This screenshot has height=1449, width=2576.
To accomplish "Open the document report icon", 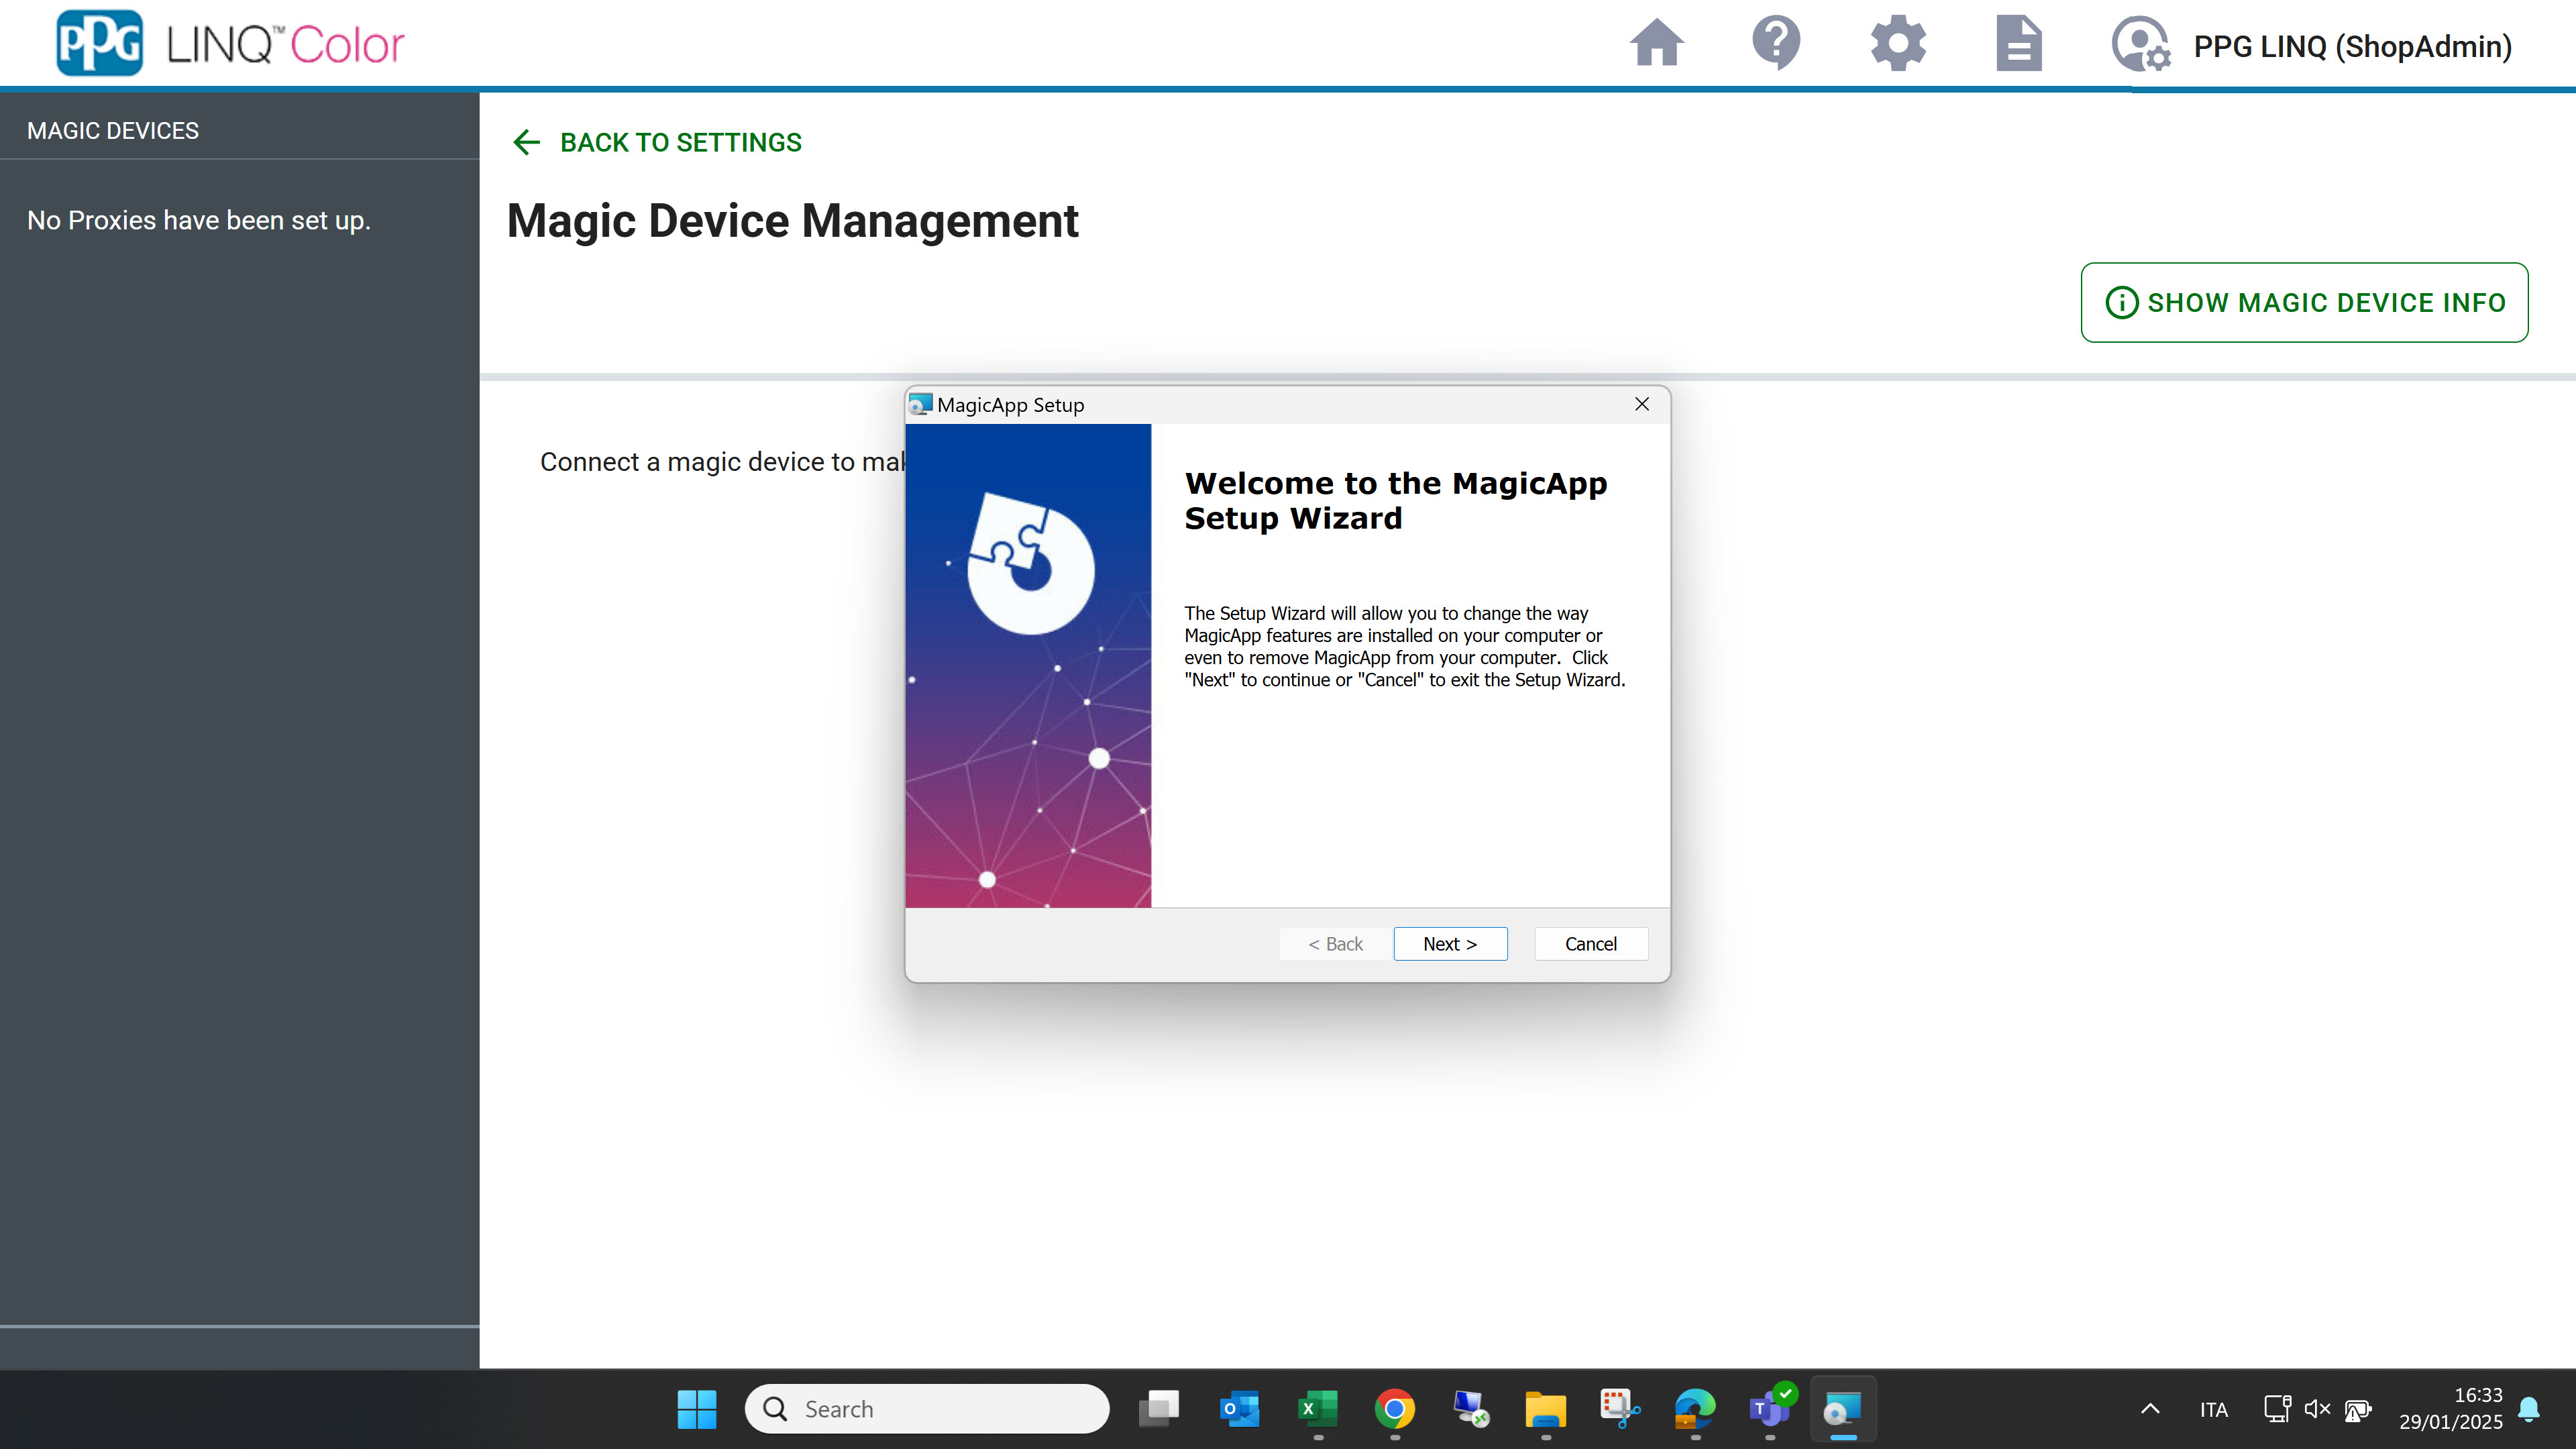I will [x=2018, y=44].
